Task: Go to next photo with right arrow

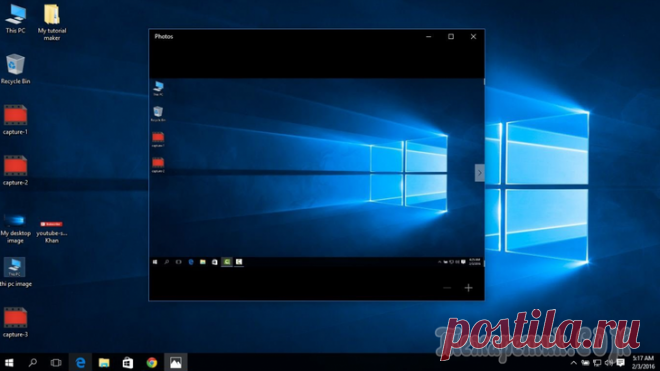Action: (479, 173)
